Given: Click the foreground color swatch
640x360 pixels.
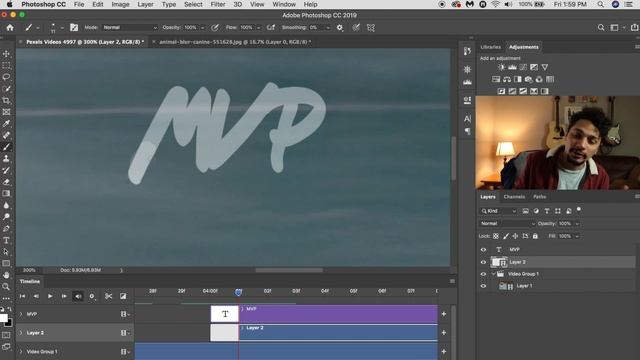Looking at the screenshot, I should (x=3, y=318).
